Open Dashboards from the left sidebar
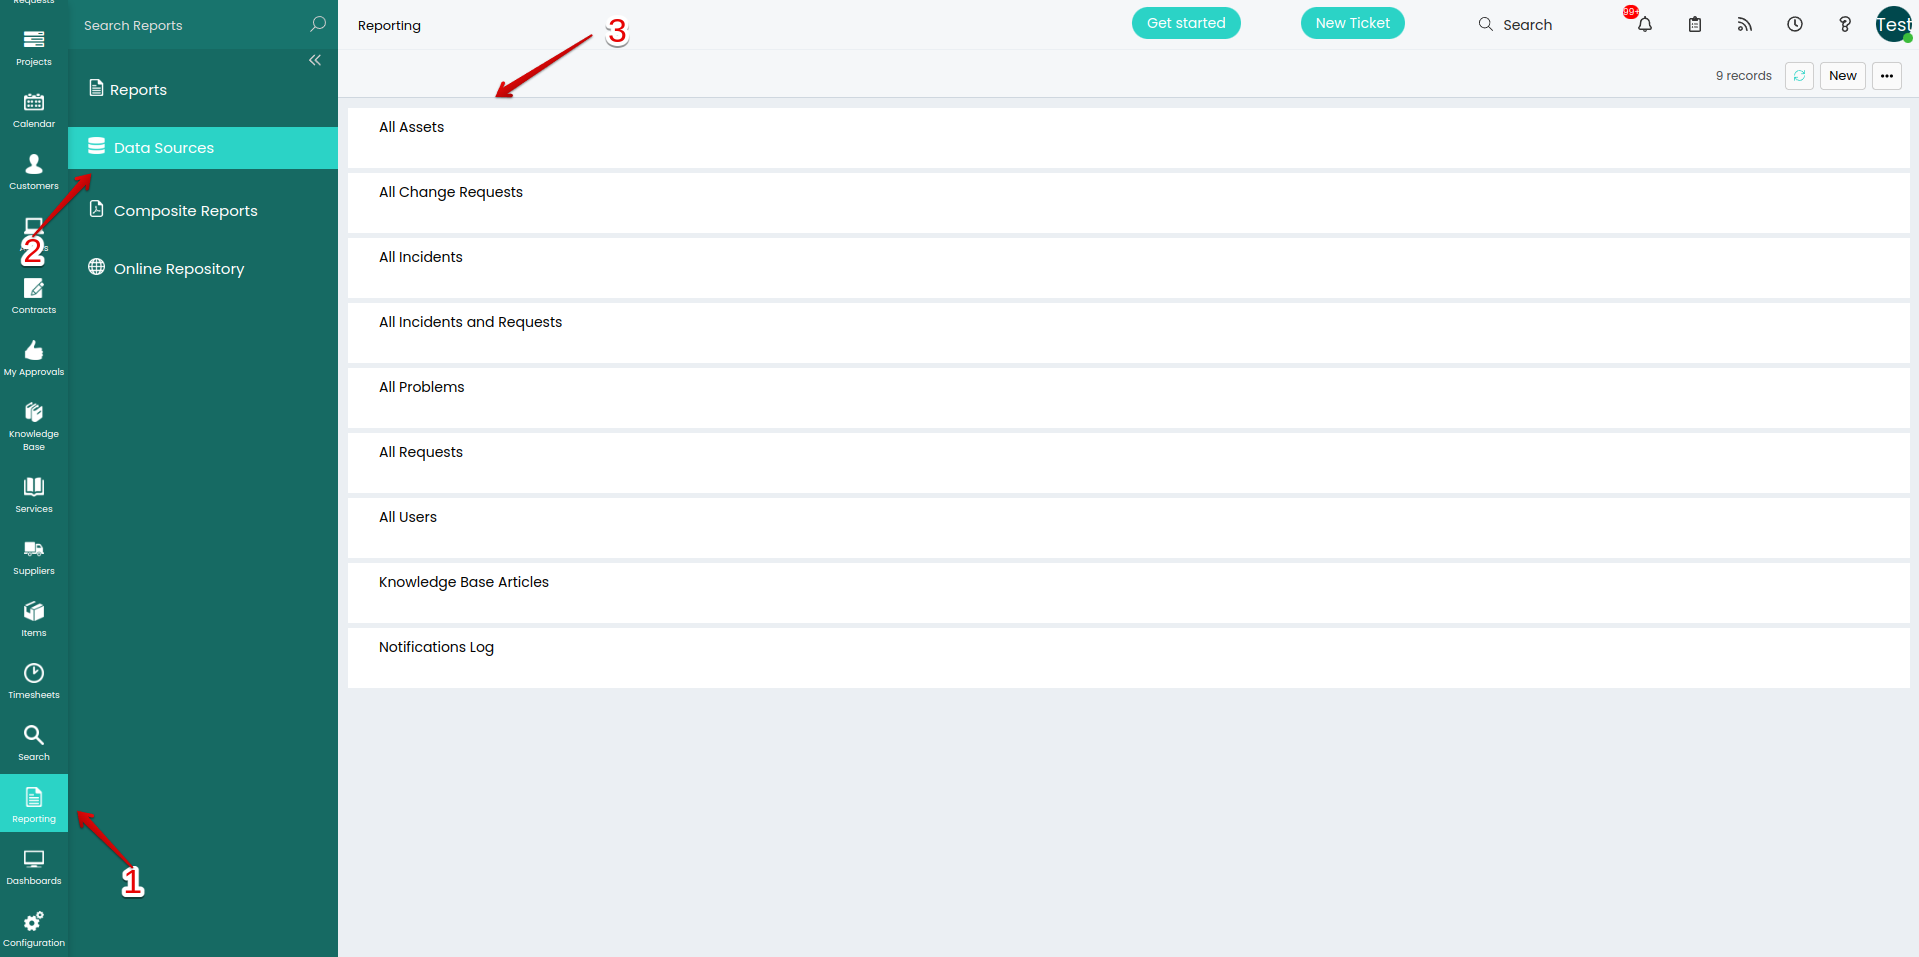 pos(34,866)
